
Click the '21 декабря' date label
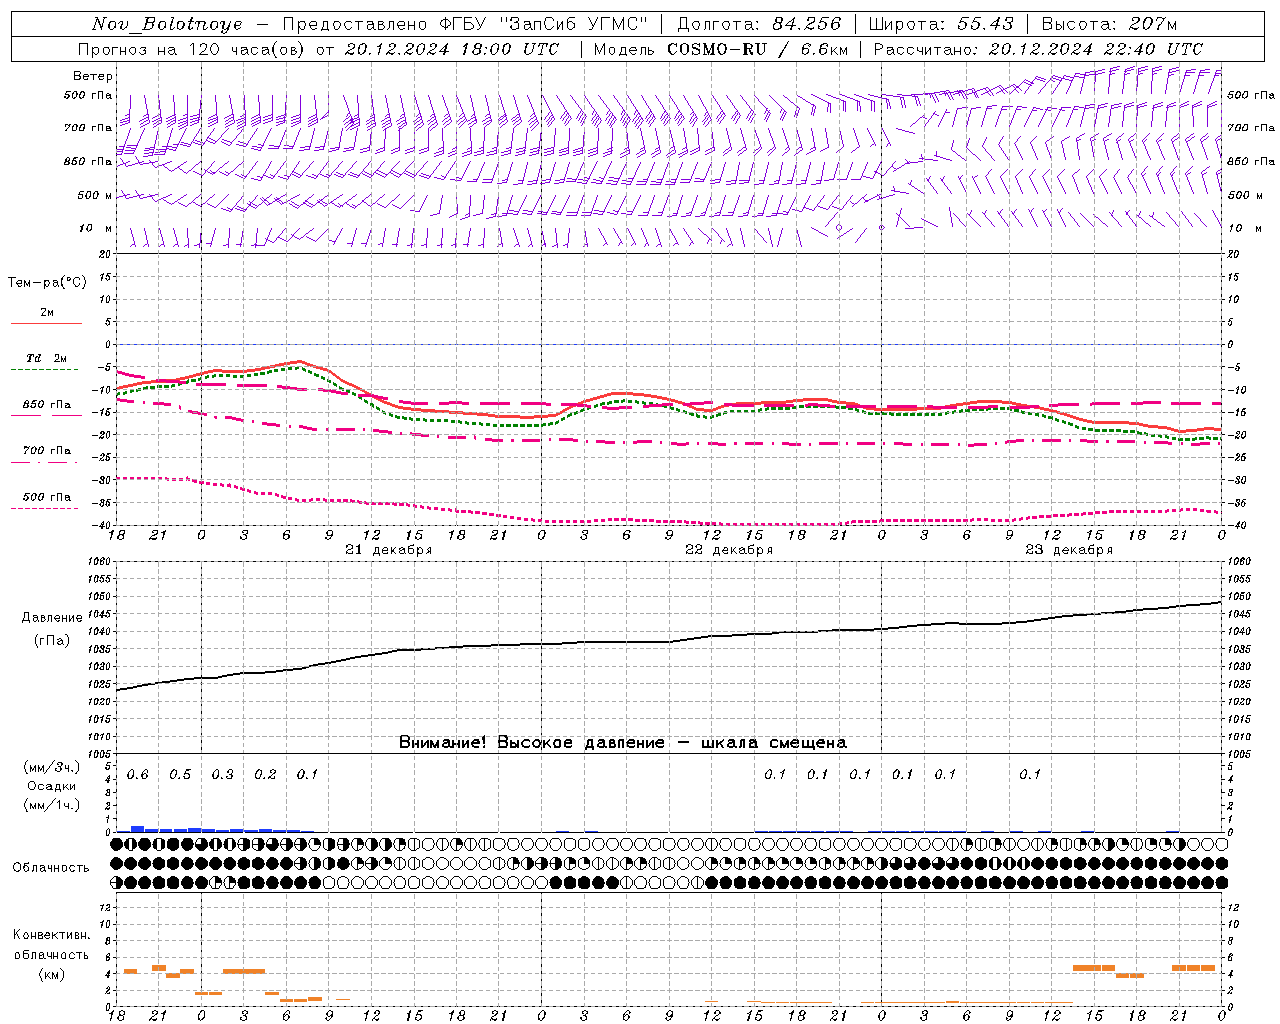click(x=389, y=550)
